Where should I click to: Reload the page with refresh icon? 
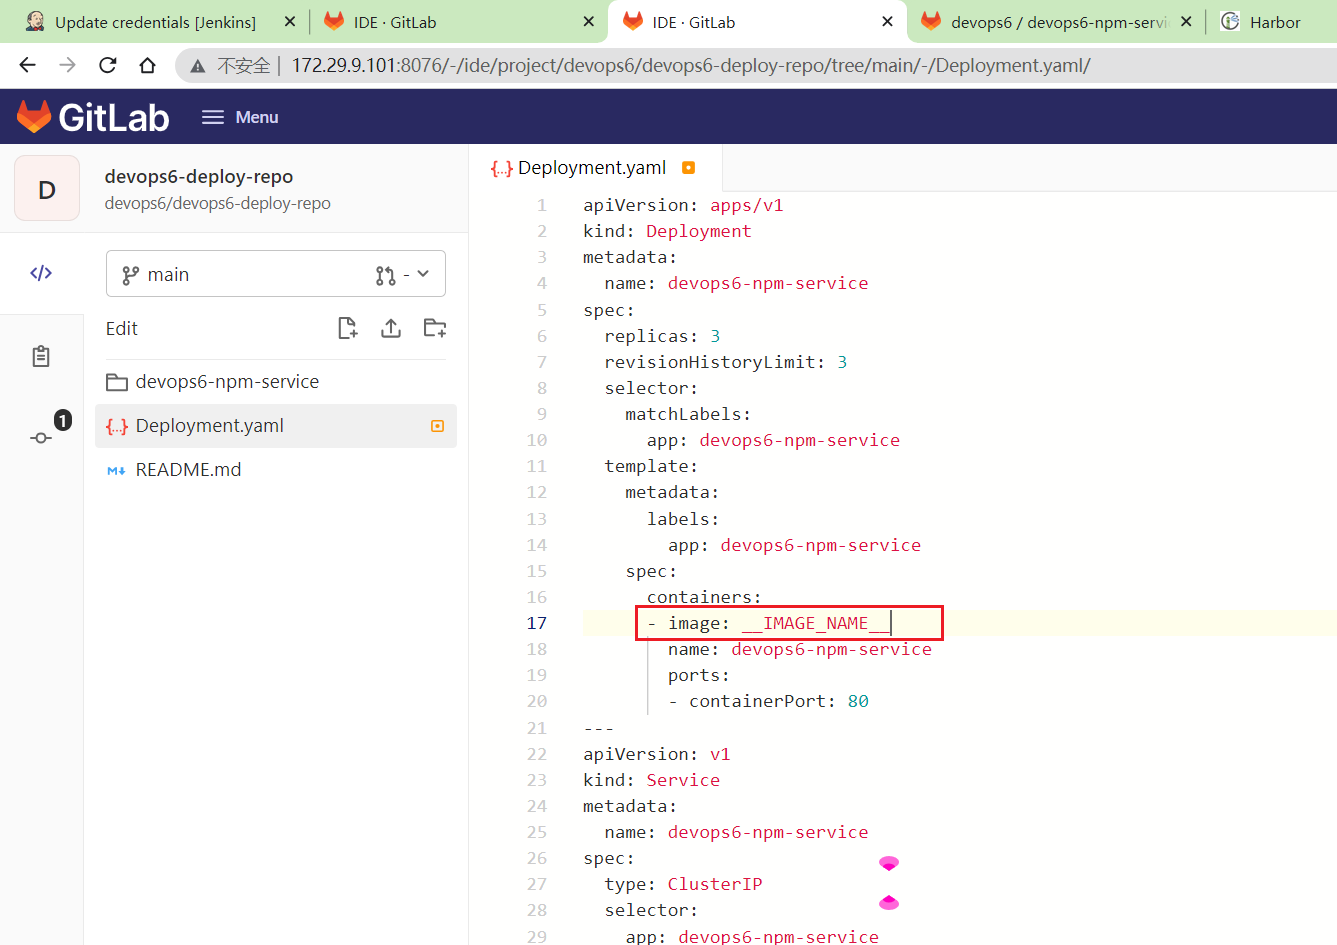click(x=107, y=65)
